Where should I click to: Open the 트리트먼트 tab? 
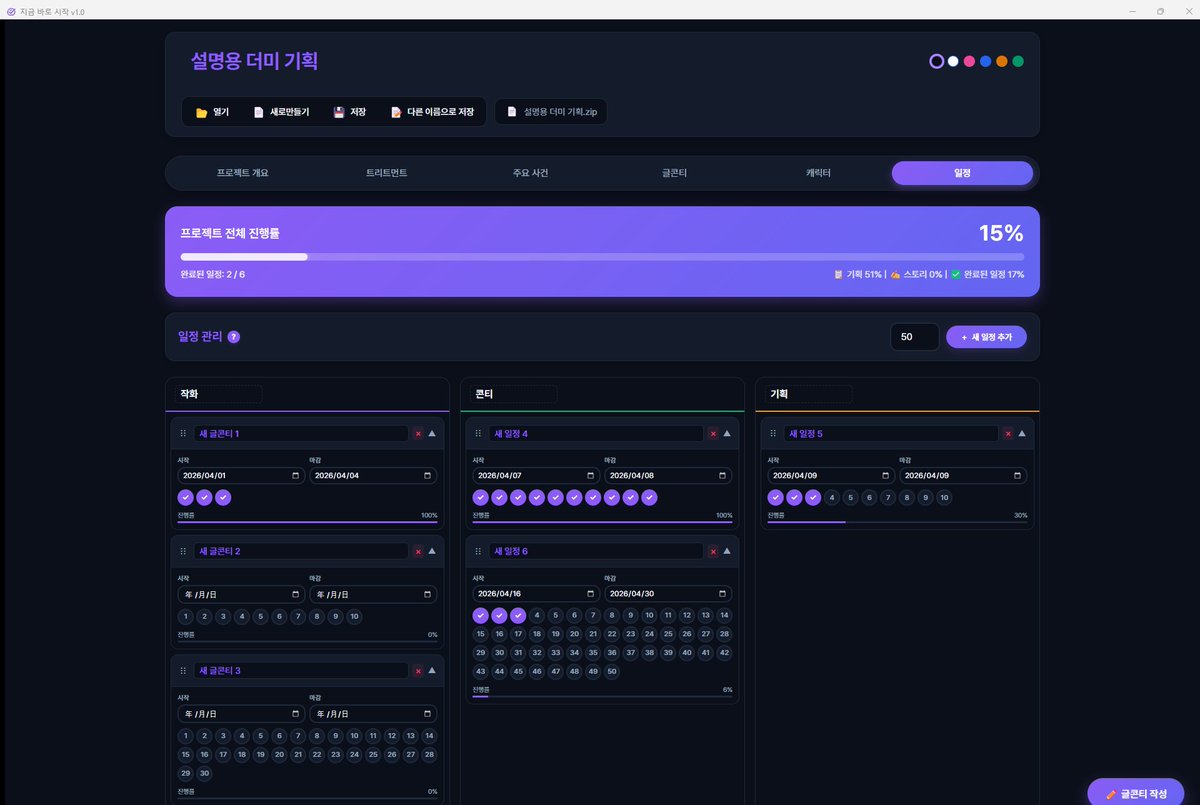(x=387, y=173)
